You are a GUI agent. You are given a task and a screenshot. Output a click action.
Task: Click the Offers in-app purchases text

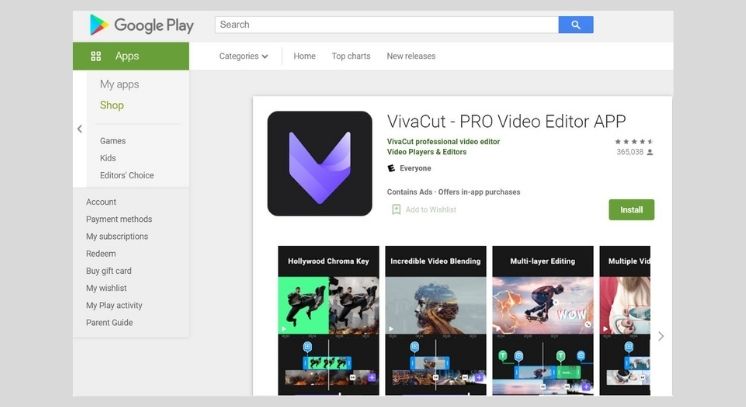pos(479,192)
